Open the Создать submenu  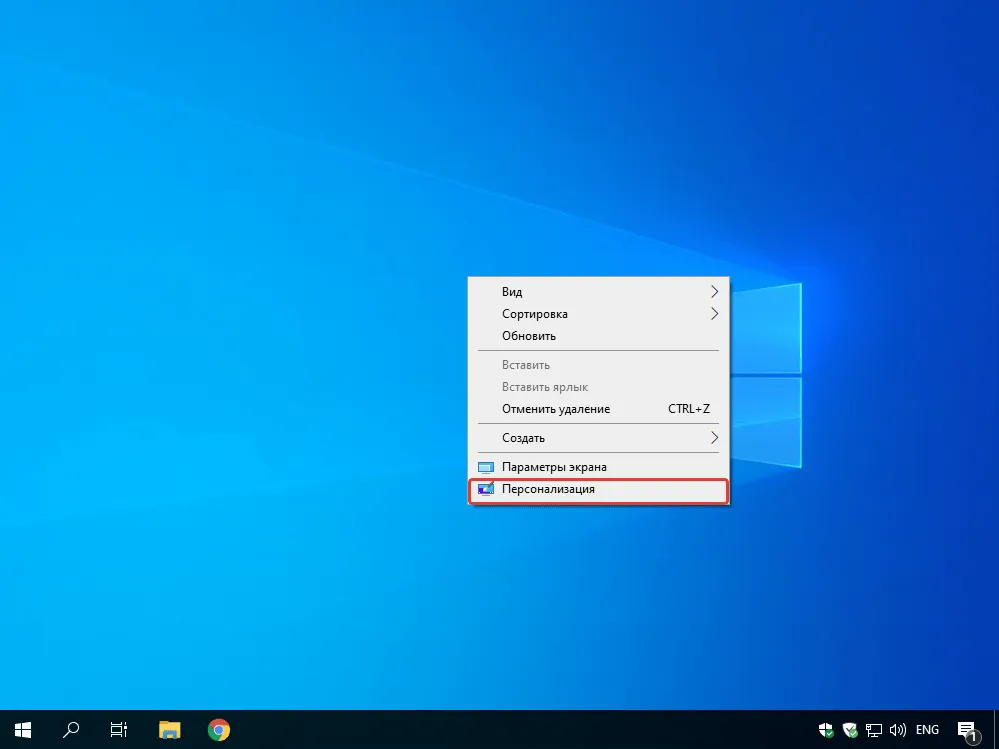click(x=598, y=438)
